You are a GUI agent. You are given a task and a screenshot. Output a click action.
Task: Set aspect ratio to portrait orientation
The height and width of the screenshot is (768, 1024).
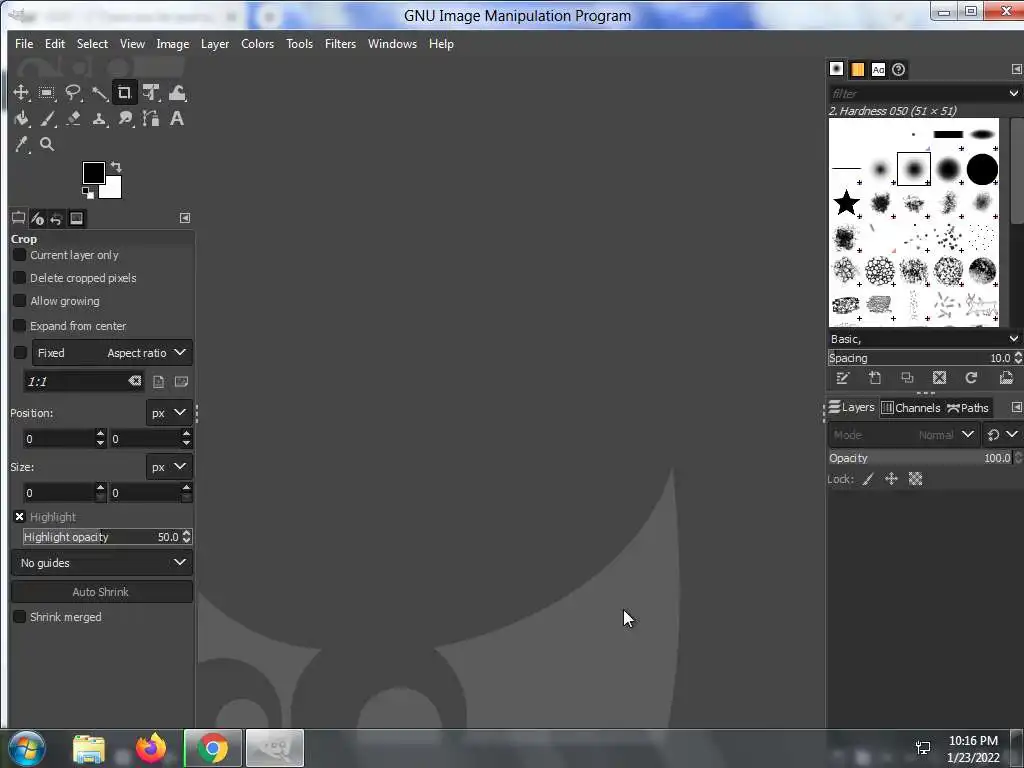(159, 381)
